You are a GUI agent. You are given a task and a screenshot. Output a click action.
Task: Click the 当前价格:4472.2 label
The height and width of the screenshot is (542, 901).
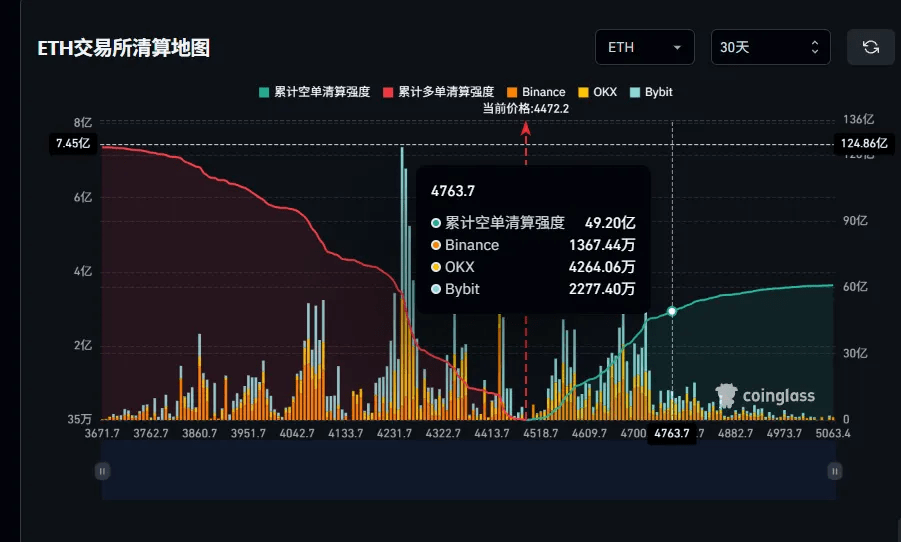coord(525,109)
